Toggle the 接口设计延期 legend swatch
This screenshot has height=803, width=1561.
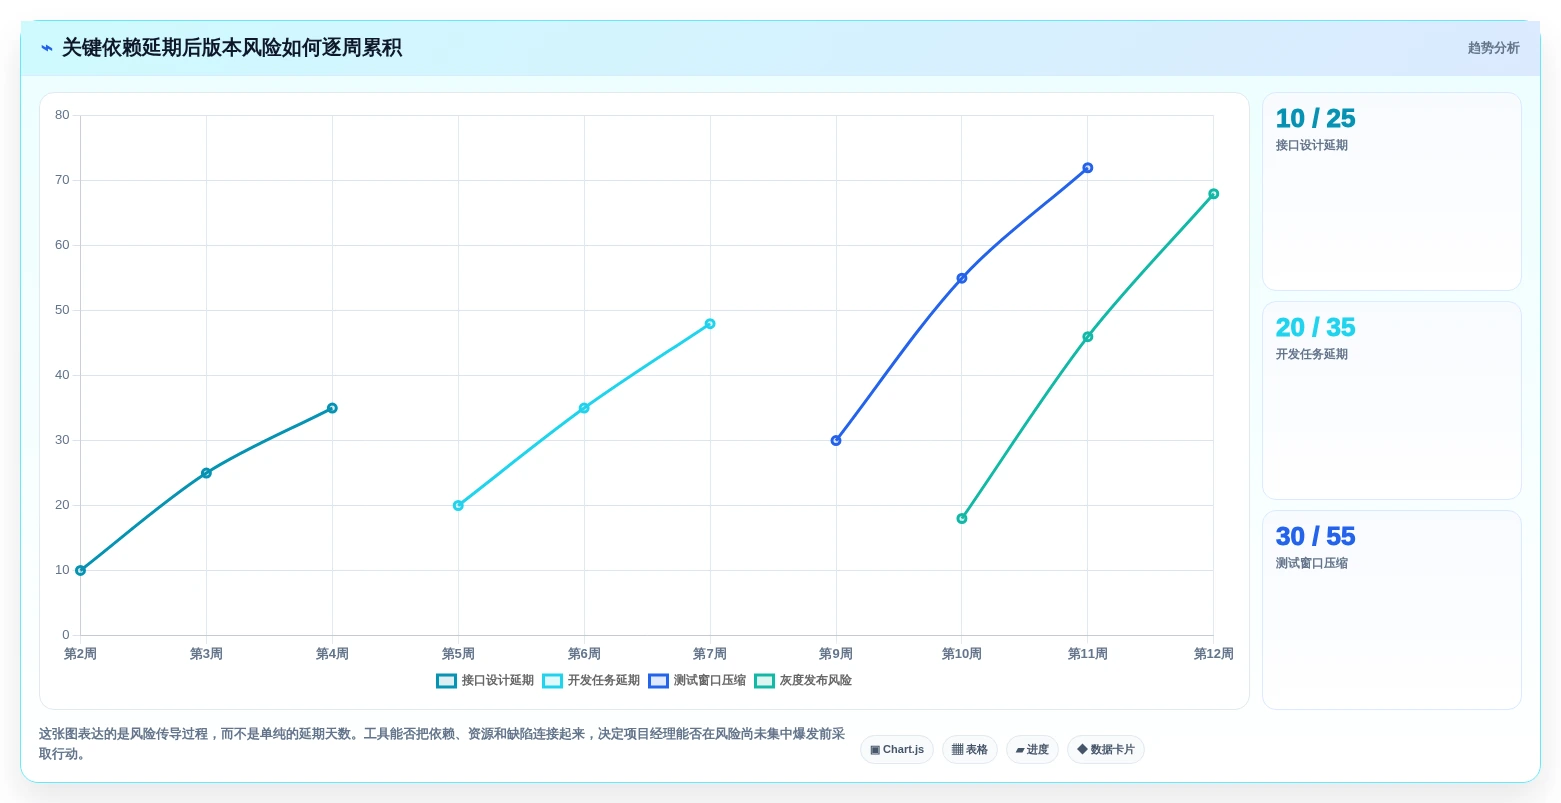point(446,681)
